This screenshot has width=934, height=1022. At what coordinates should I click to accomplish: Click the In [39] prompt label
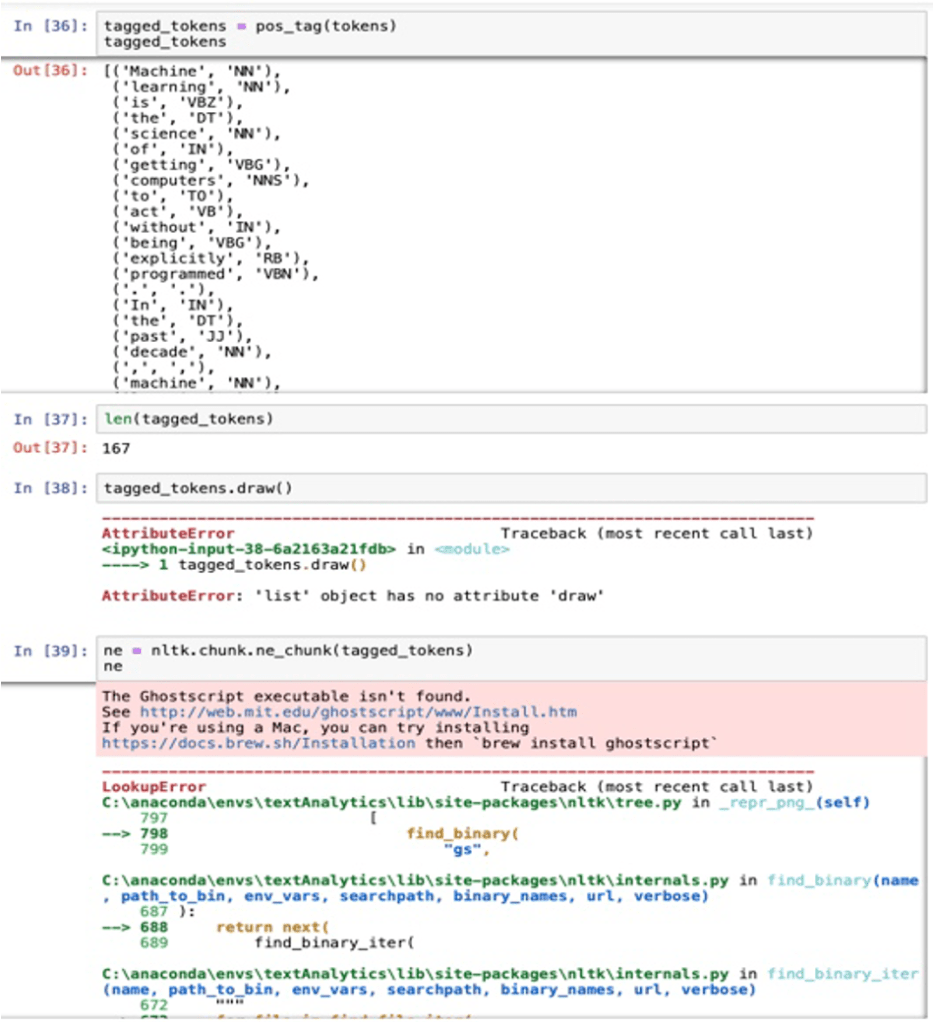pyautogui.click(x=49, y=651)
